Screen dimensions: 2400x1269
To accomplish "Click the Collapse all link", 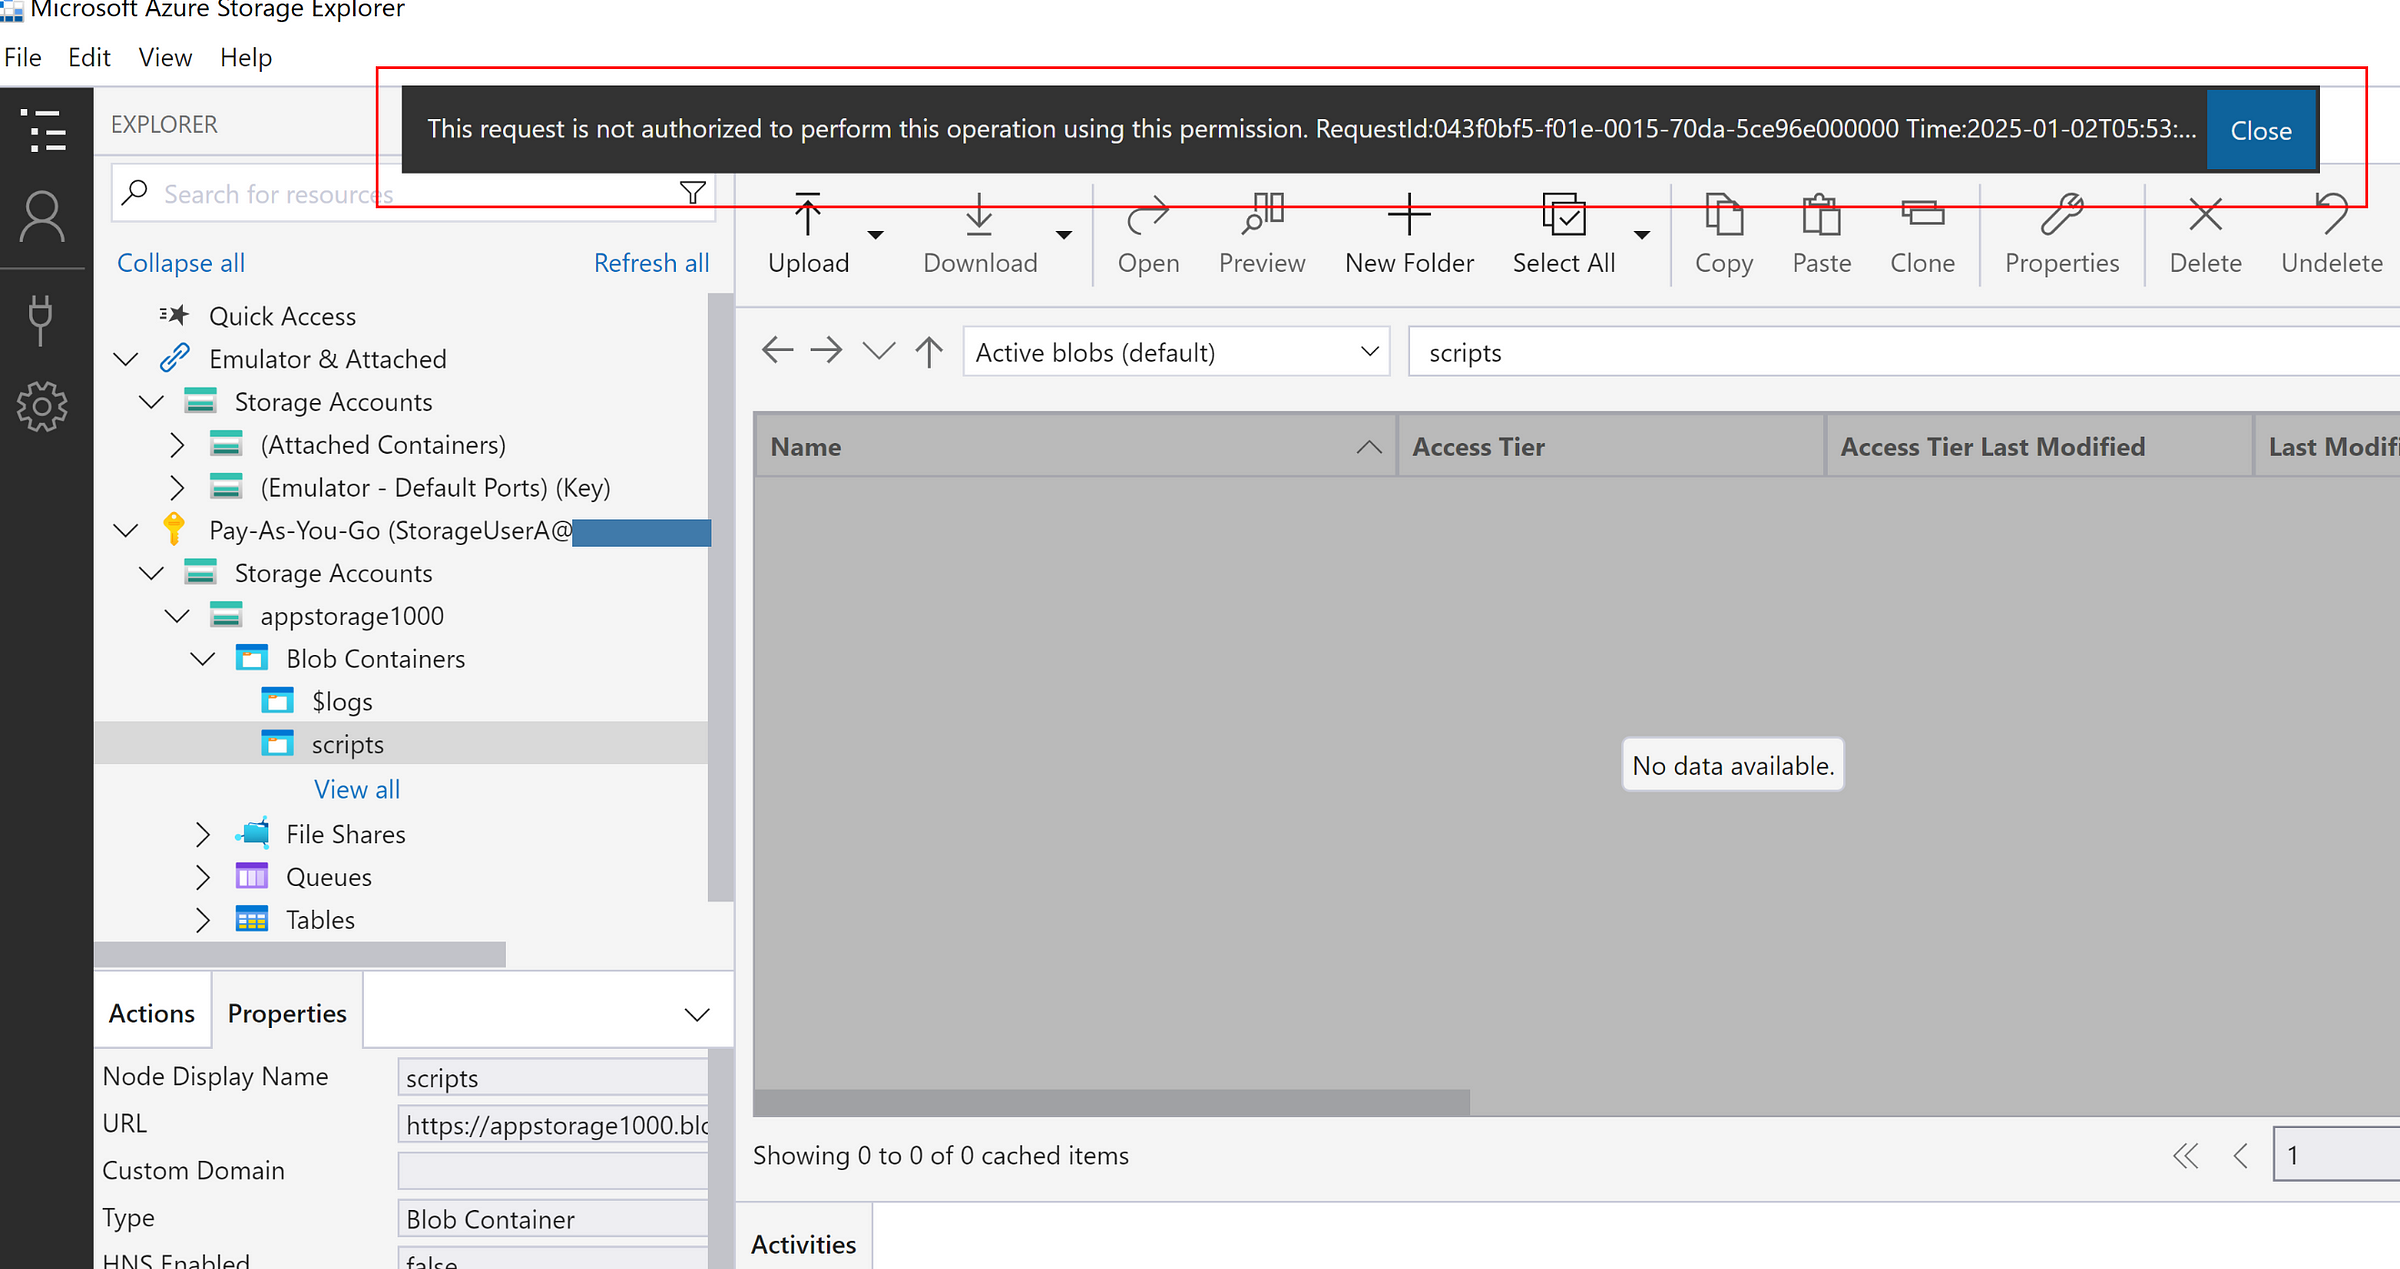I will tap(181, 263).
